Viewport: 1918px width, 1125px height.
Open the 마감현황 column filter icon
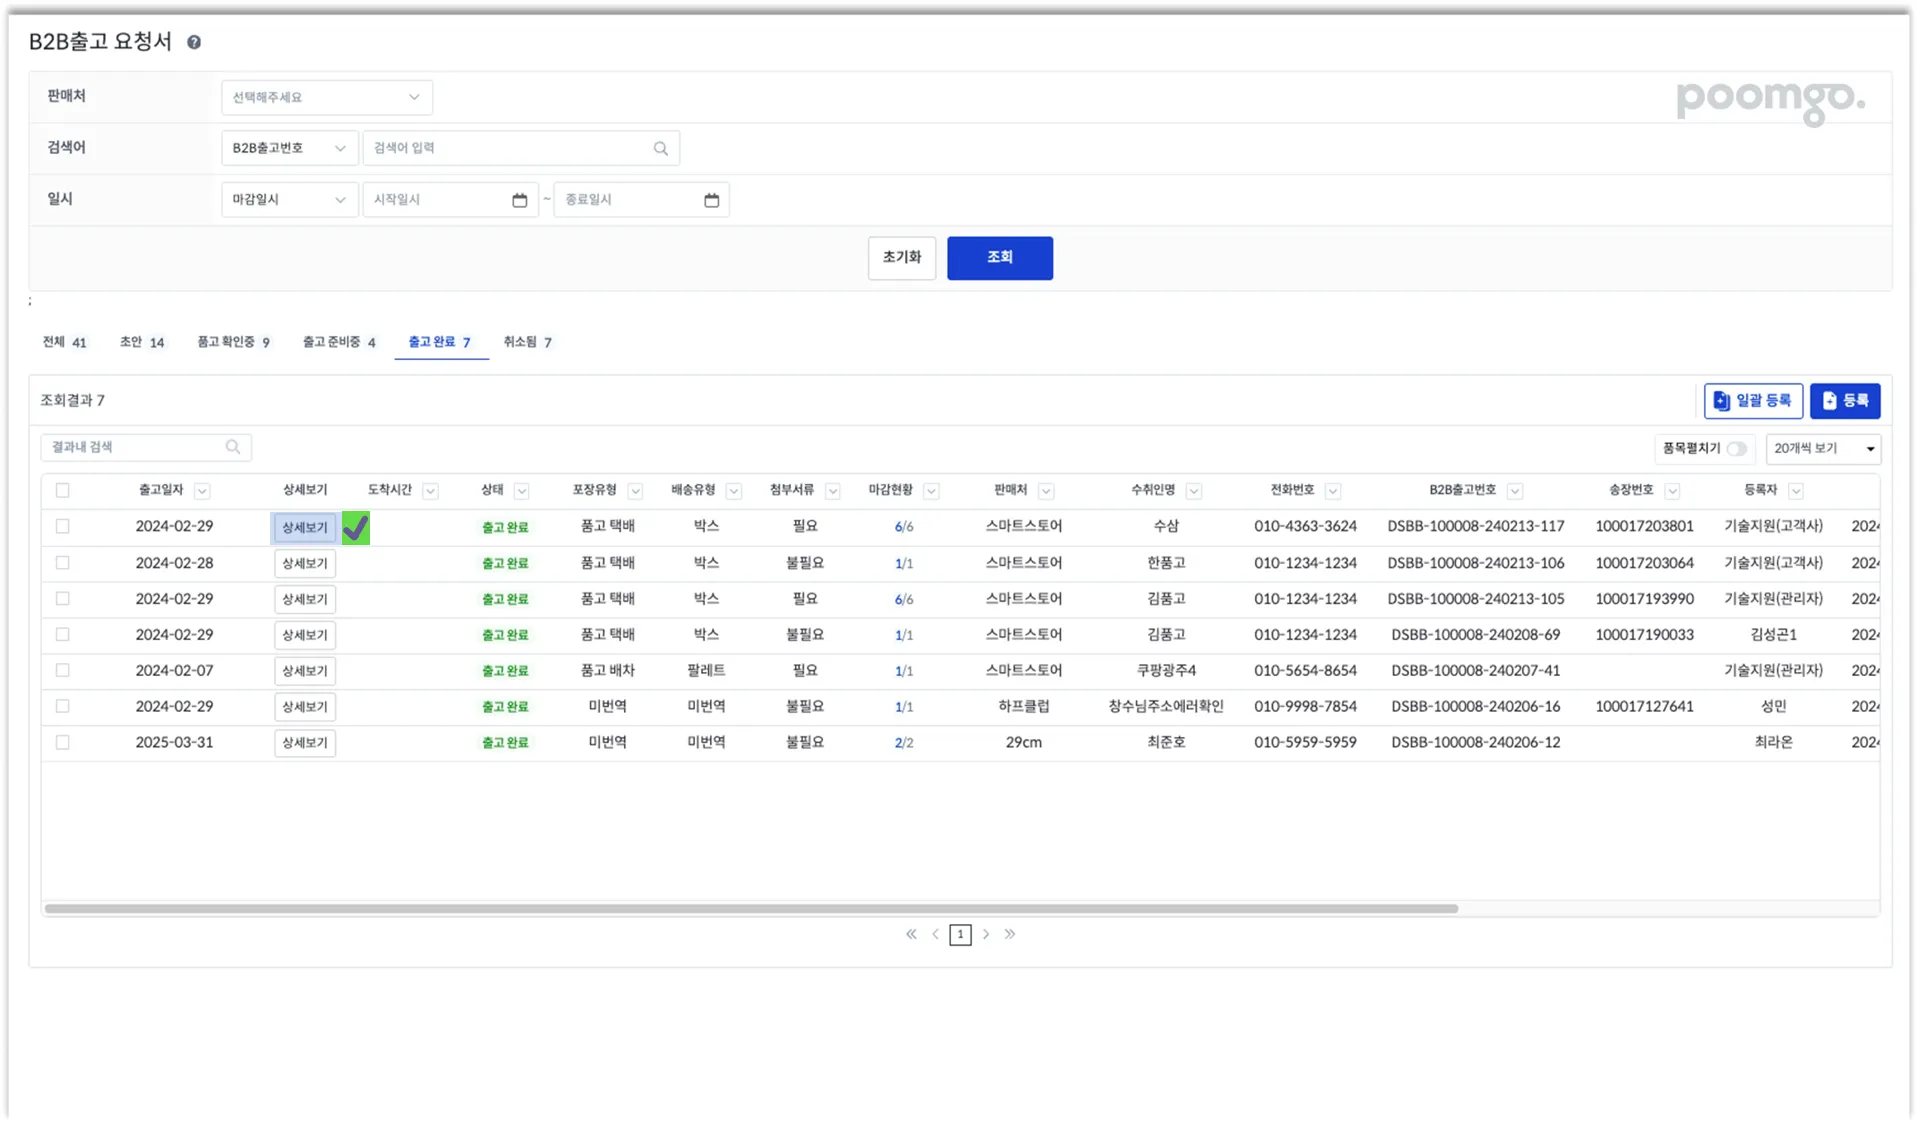931,491
